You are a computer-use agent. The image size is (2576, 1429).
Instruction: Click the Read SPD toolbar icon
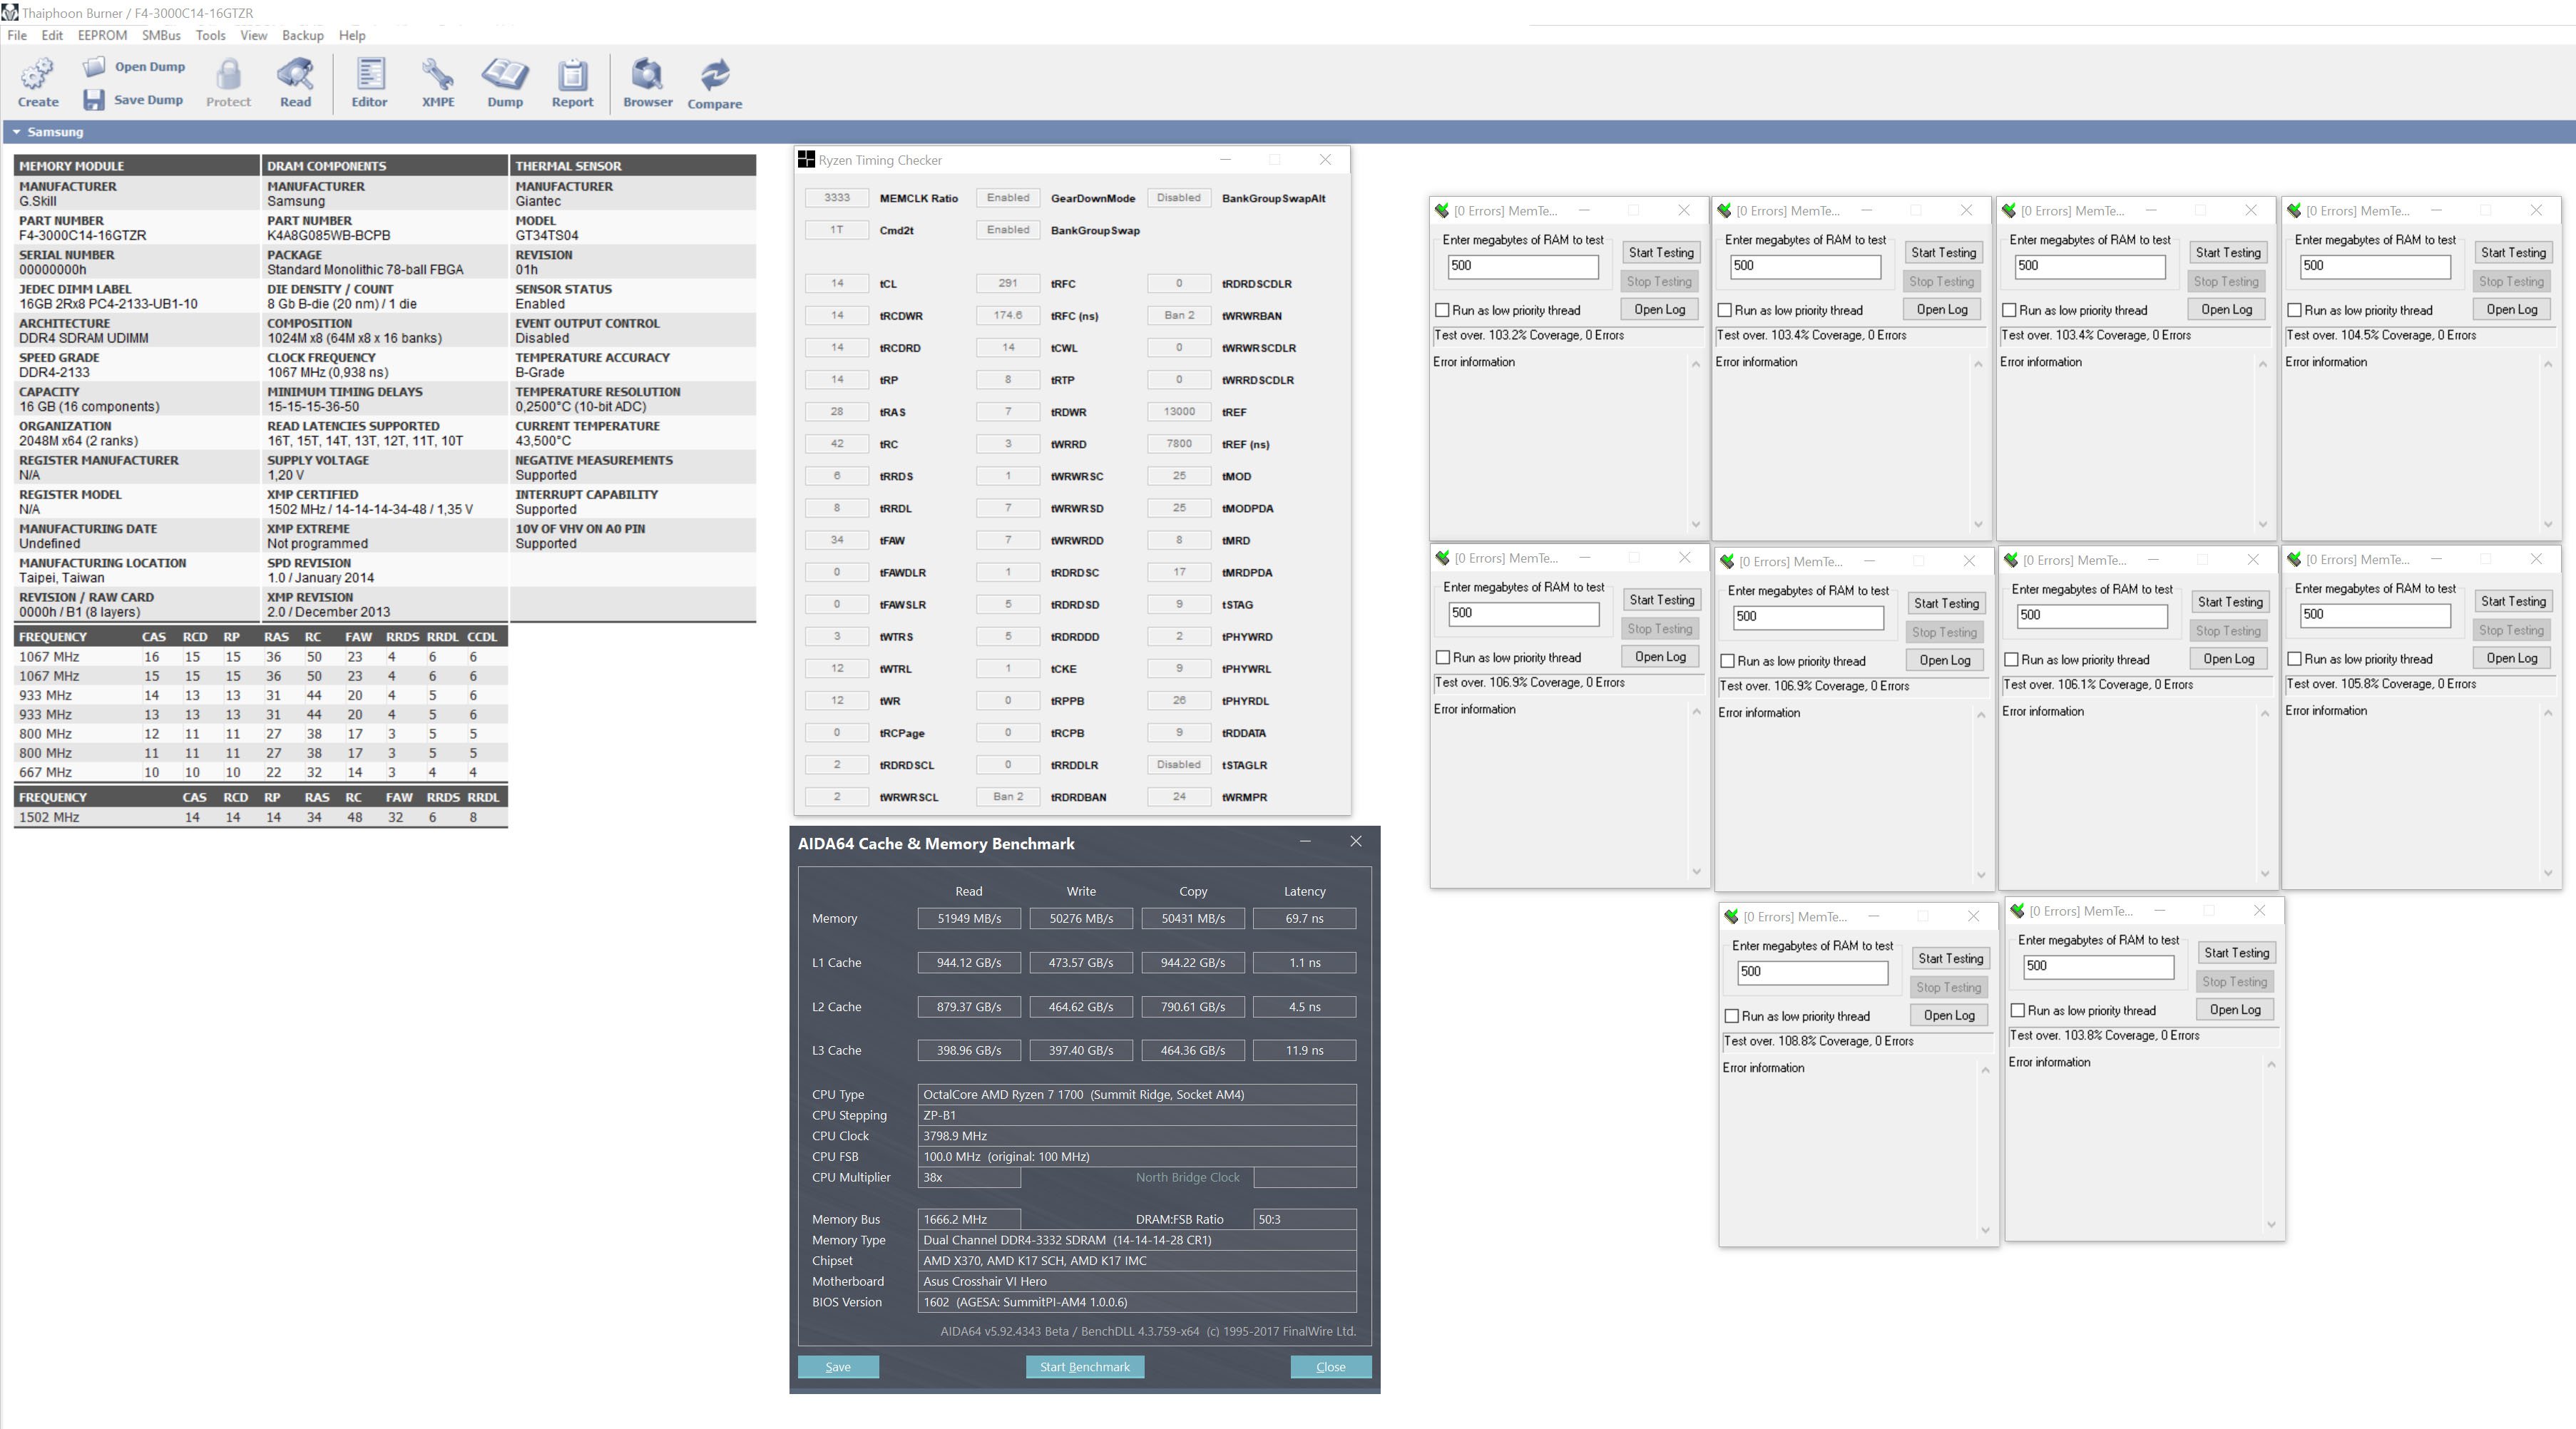tap(295, 74)
